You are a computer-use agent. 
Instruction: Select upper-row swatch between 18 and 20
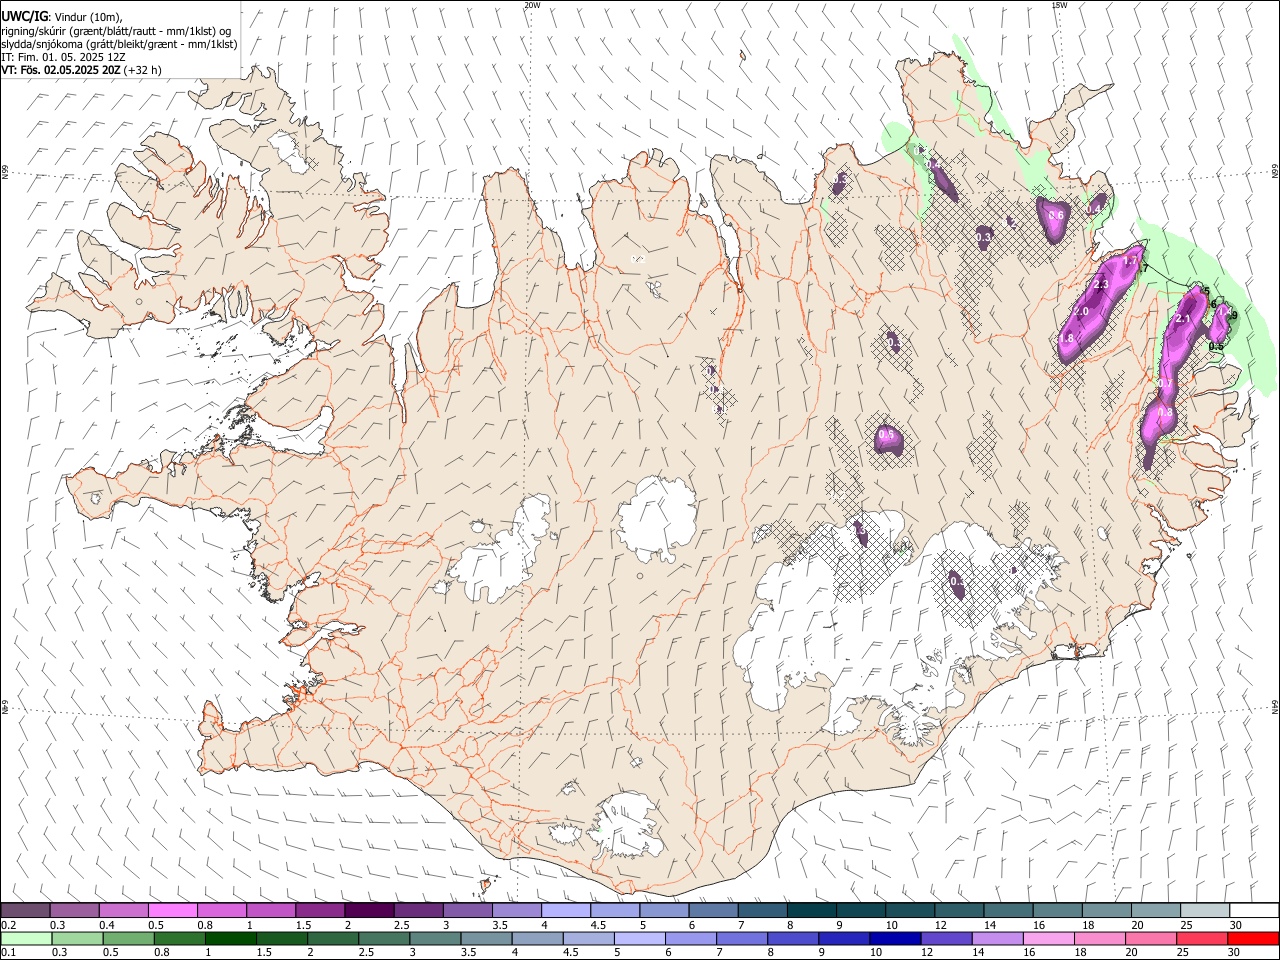pyautogui.click(x=1106, y=911)
